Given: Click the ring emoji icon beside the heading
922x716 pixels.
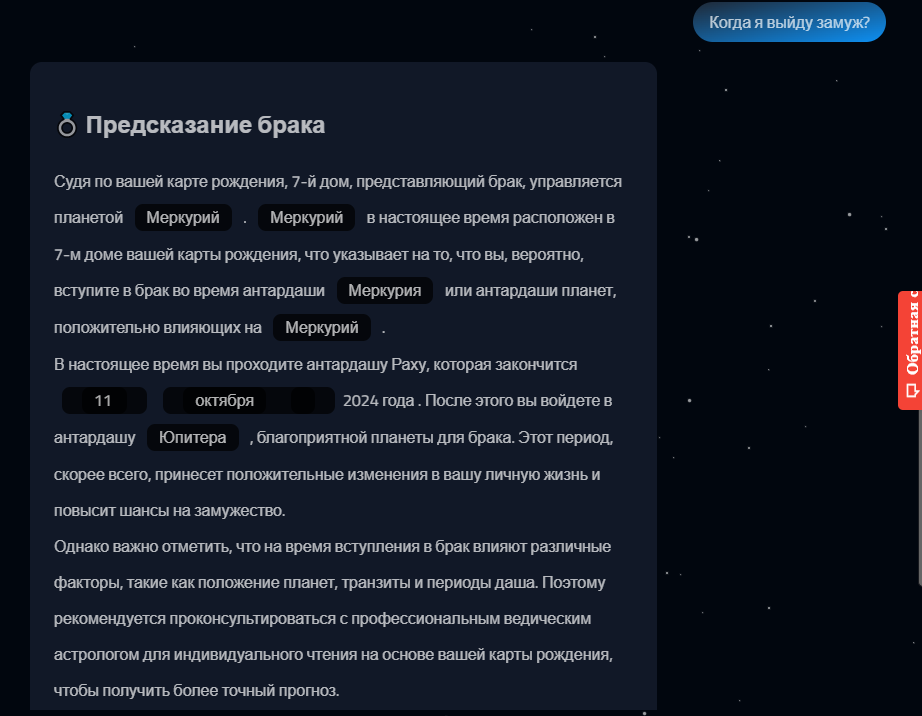Looking at the screenshot, I should coord(66,126).
